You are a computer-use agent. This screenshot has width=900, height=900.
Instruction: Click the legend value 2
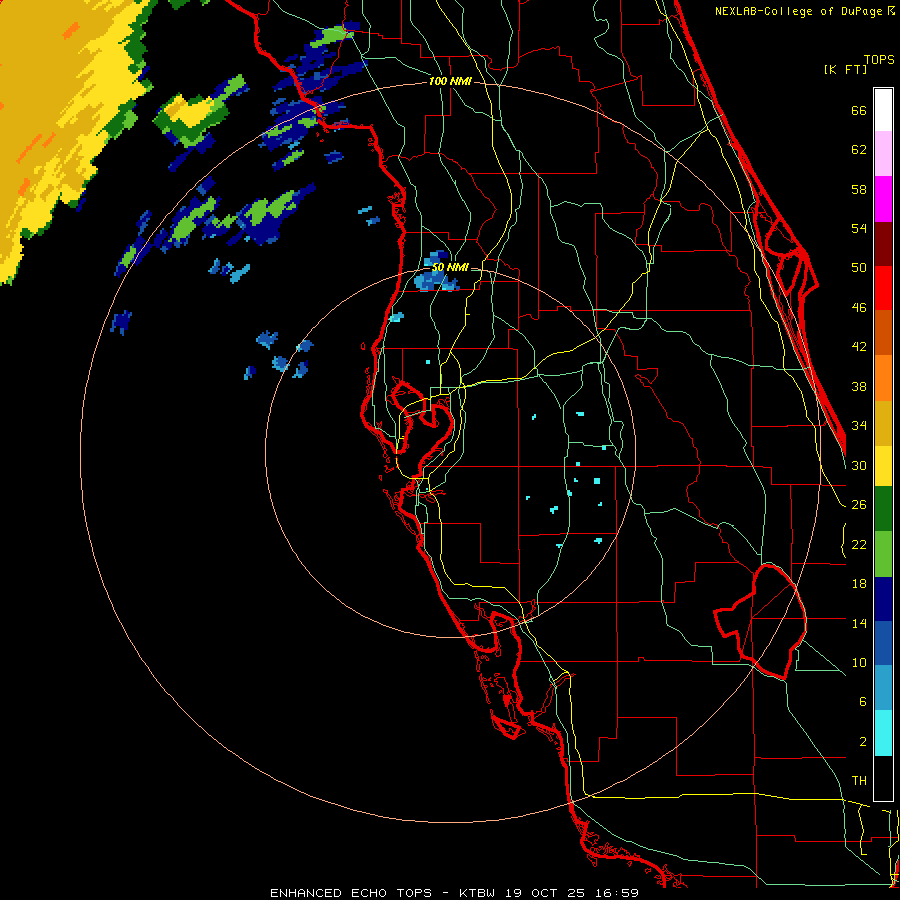click(862, 742)
